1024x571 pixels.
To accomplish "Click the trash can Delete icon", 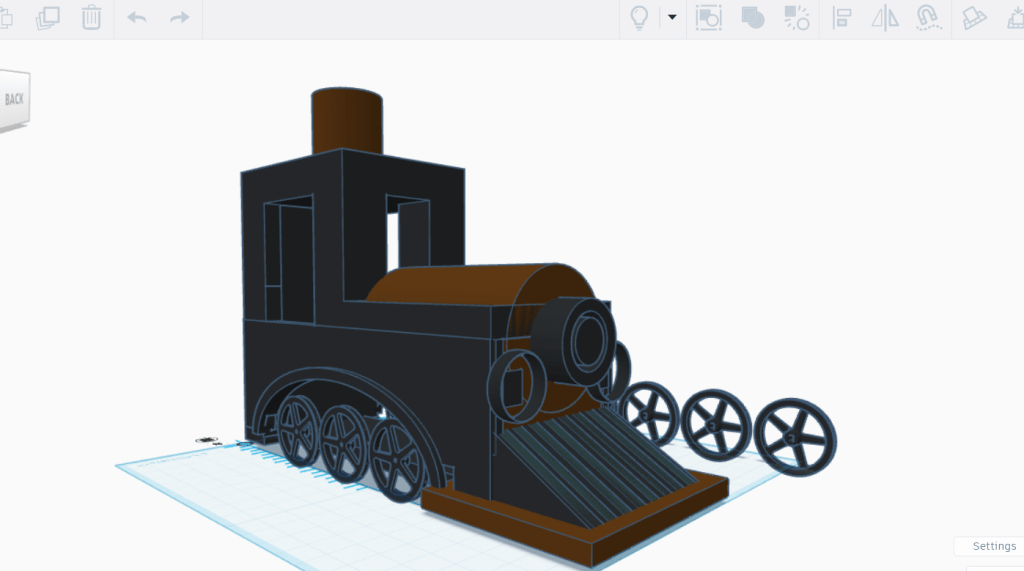I will [x=91, y=17].
